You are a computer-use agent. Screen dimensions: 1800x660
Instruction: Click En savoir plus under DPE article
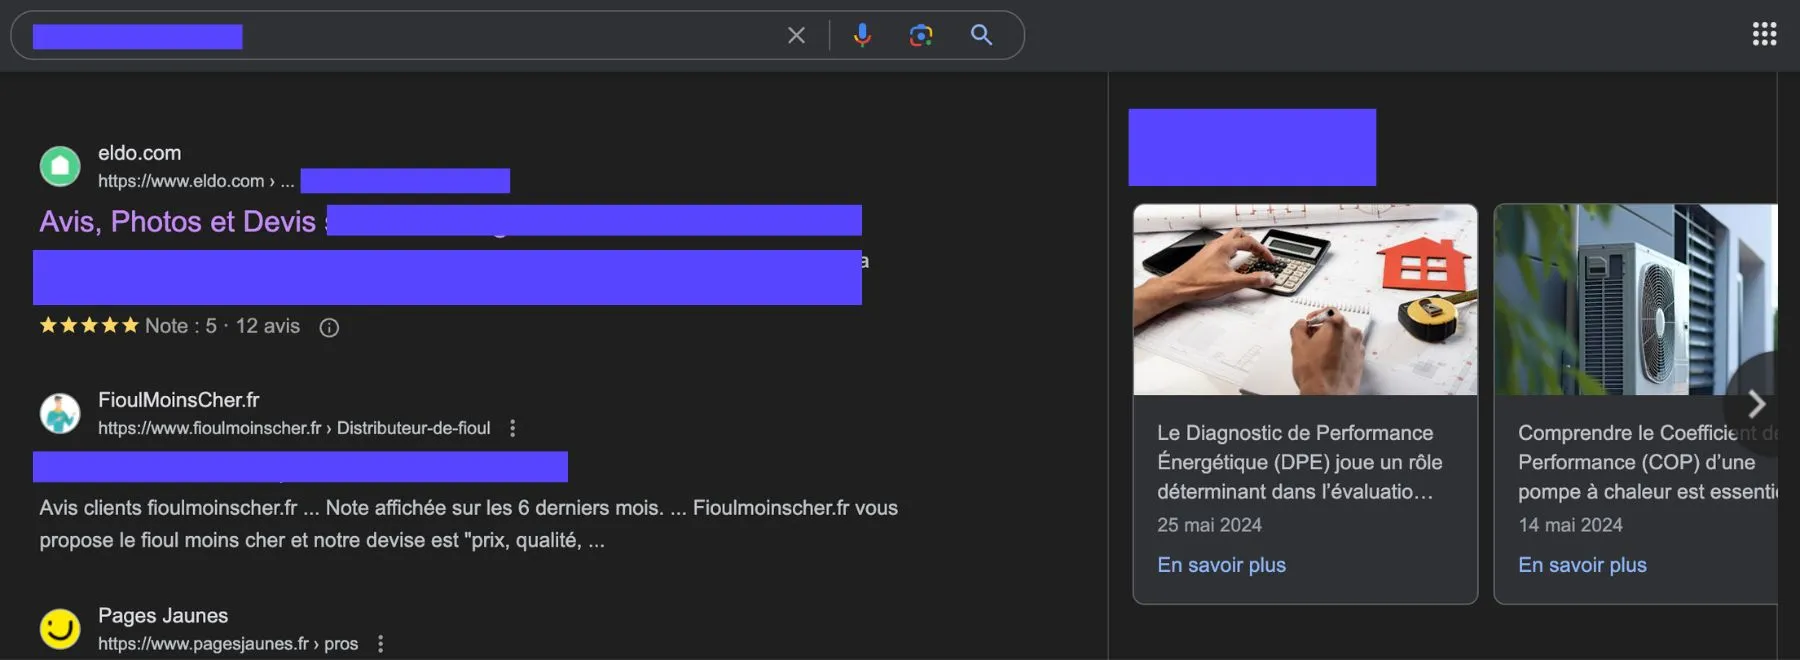pyautogui.click(x=1221, y=565)
